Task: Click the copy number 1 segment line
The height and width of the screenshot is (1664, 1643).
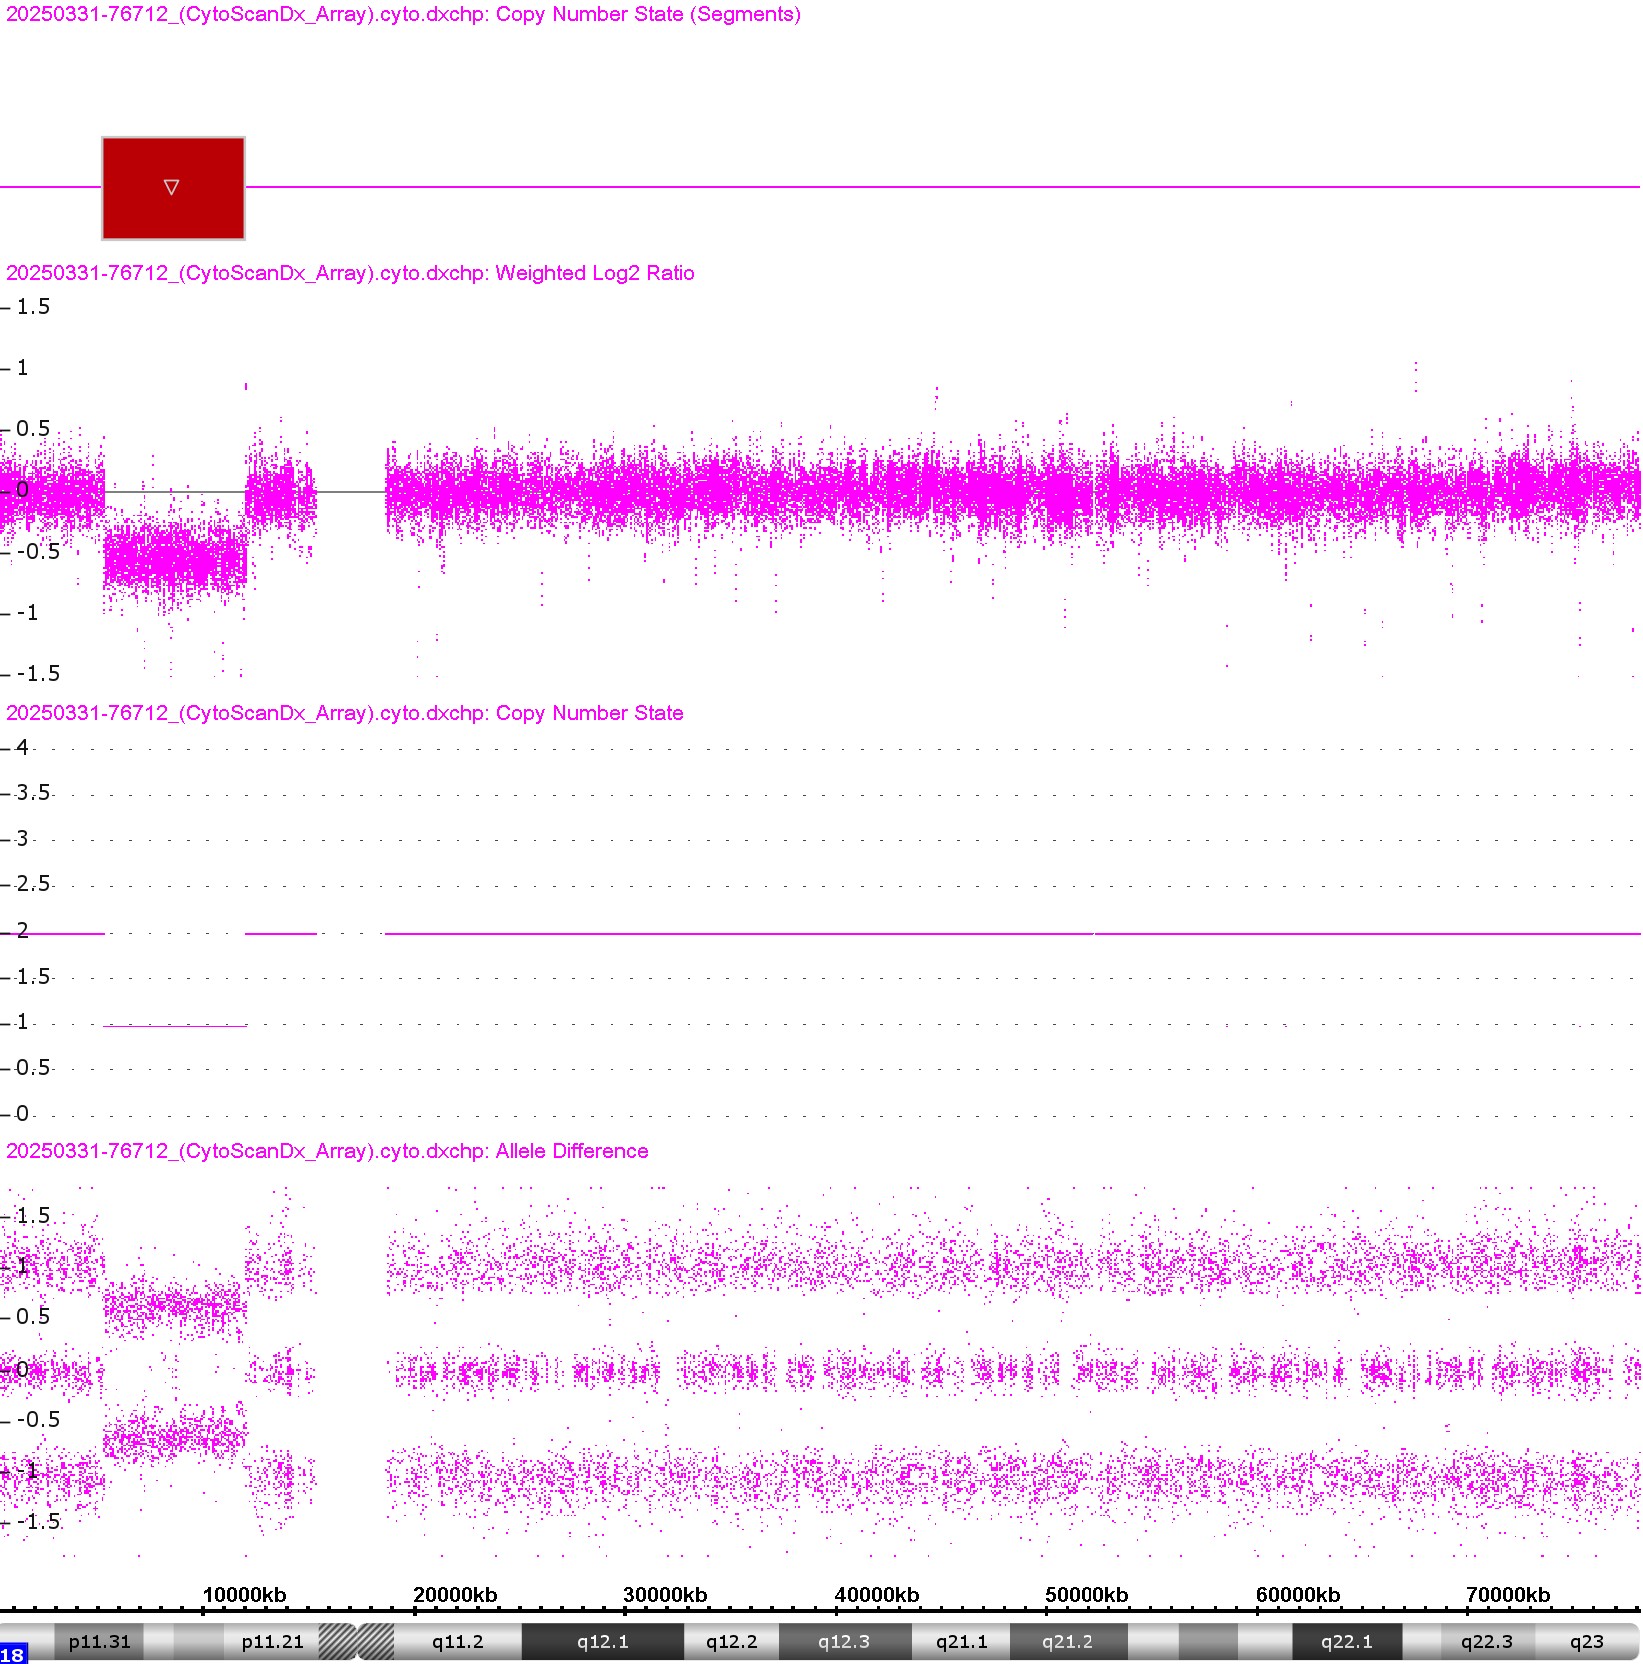Action: tap(175, 1025)
